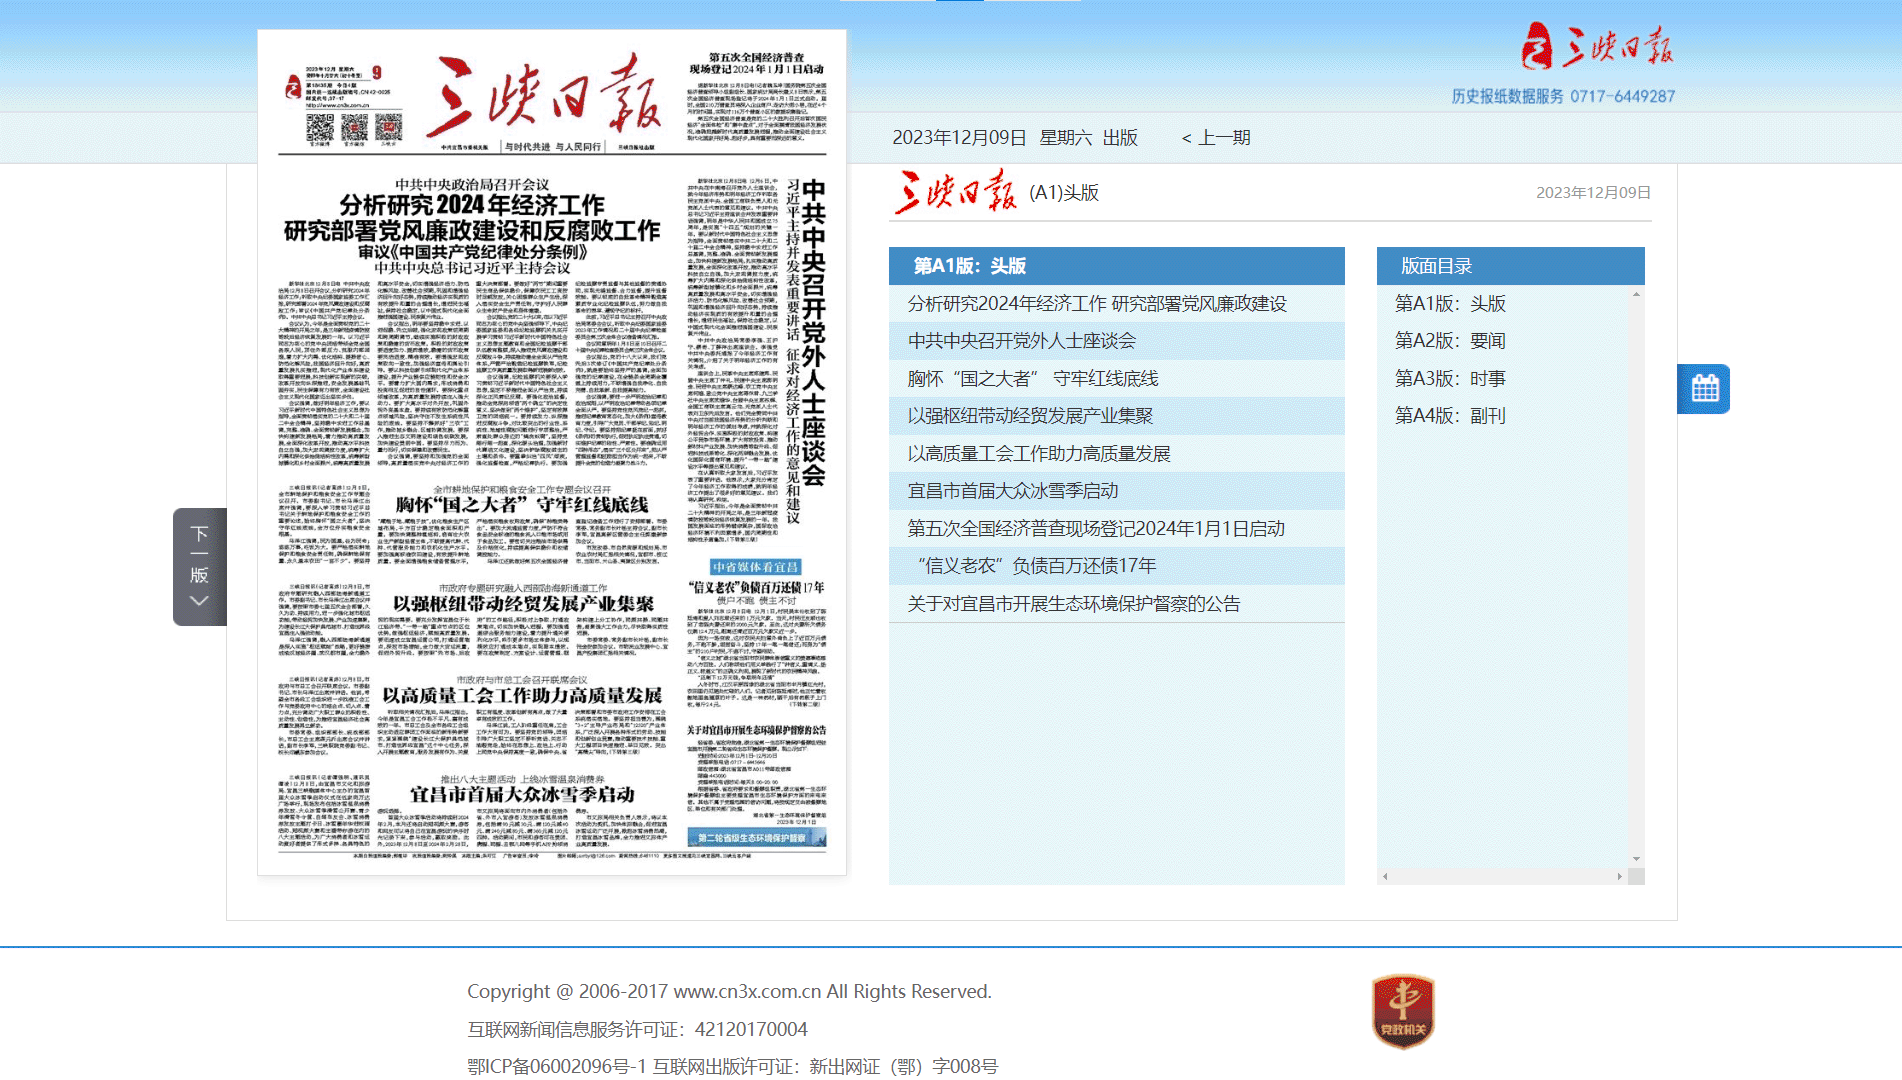Click the Three Gorges Daily logo in header
This screenshot has height=1080, width=1902.
(x=1597, y=47)
